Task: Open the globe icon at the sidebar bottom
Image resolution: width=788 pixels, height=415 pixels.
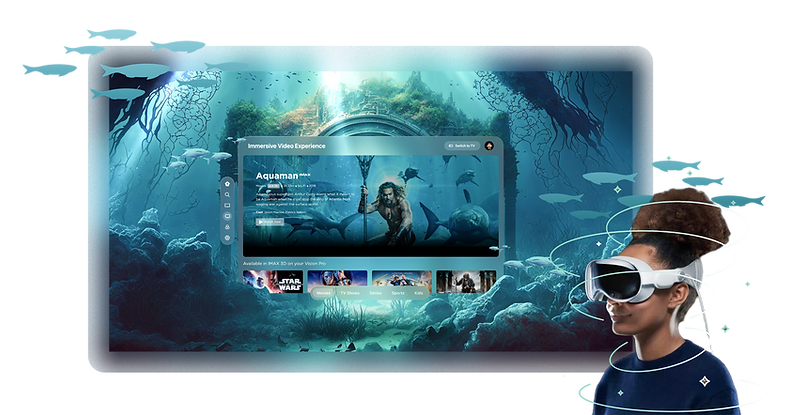Action: (227, 238)
